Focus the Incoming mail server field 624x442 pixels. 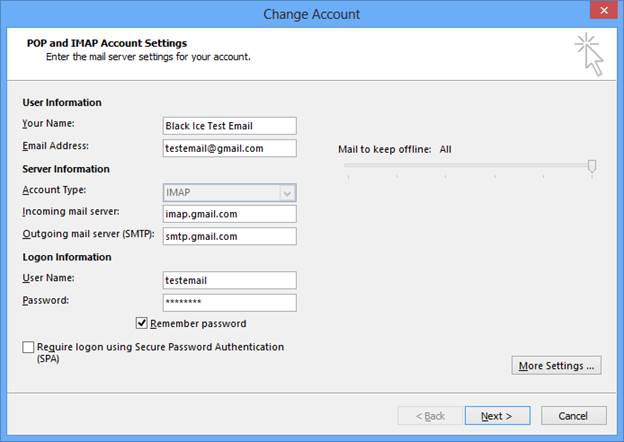click(229, 214)
